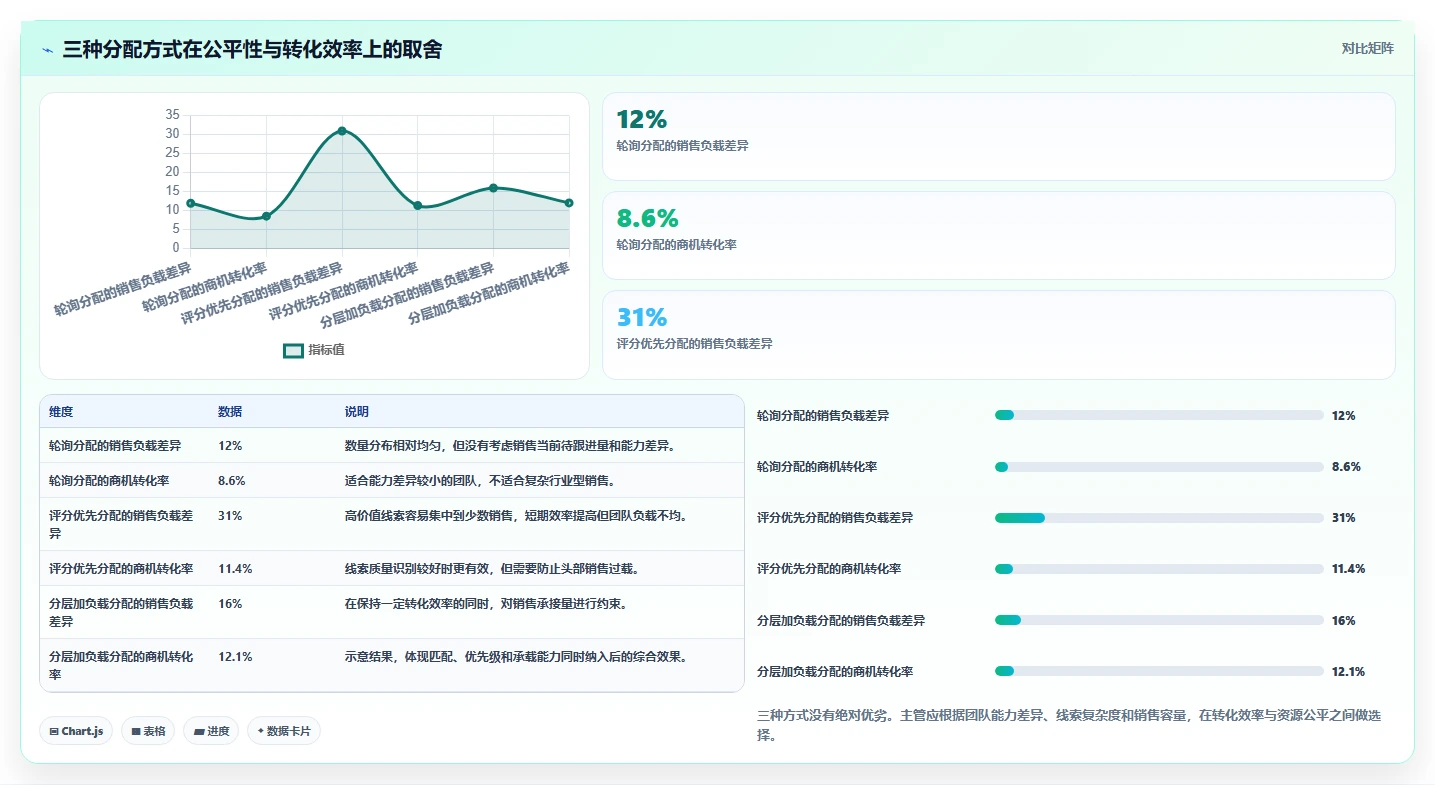Click the 12.1% value in the table
Image resolution: width=1435 pixels, height=785 pixels.
pyautogui.click(x=235, y=657)
